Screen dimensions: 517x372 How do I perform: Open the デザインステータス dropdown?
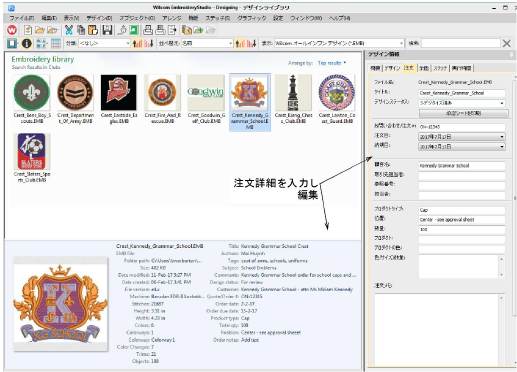tap(462, 103)
